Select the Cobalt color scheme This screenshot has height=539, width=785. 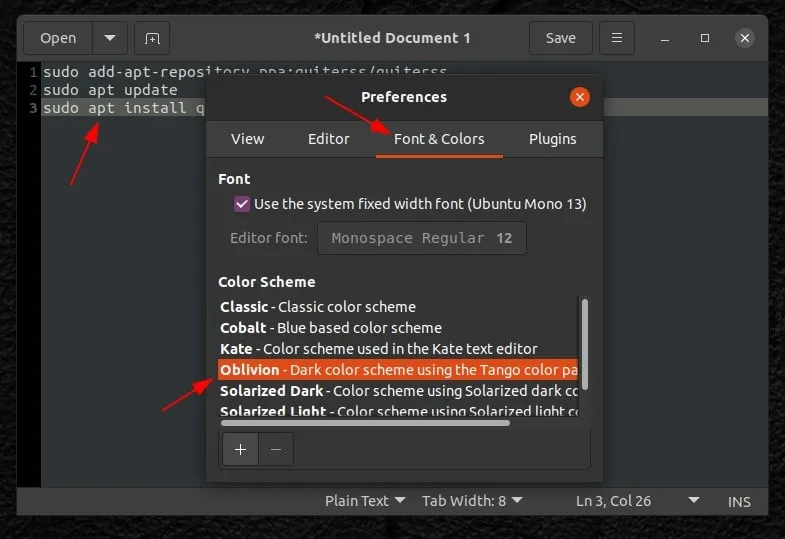331,328
